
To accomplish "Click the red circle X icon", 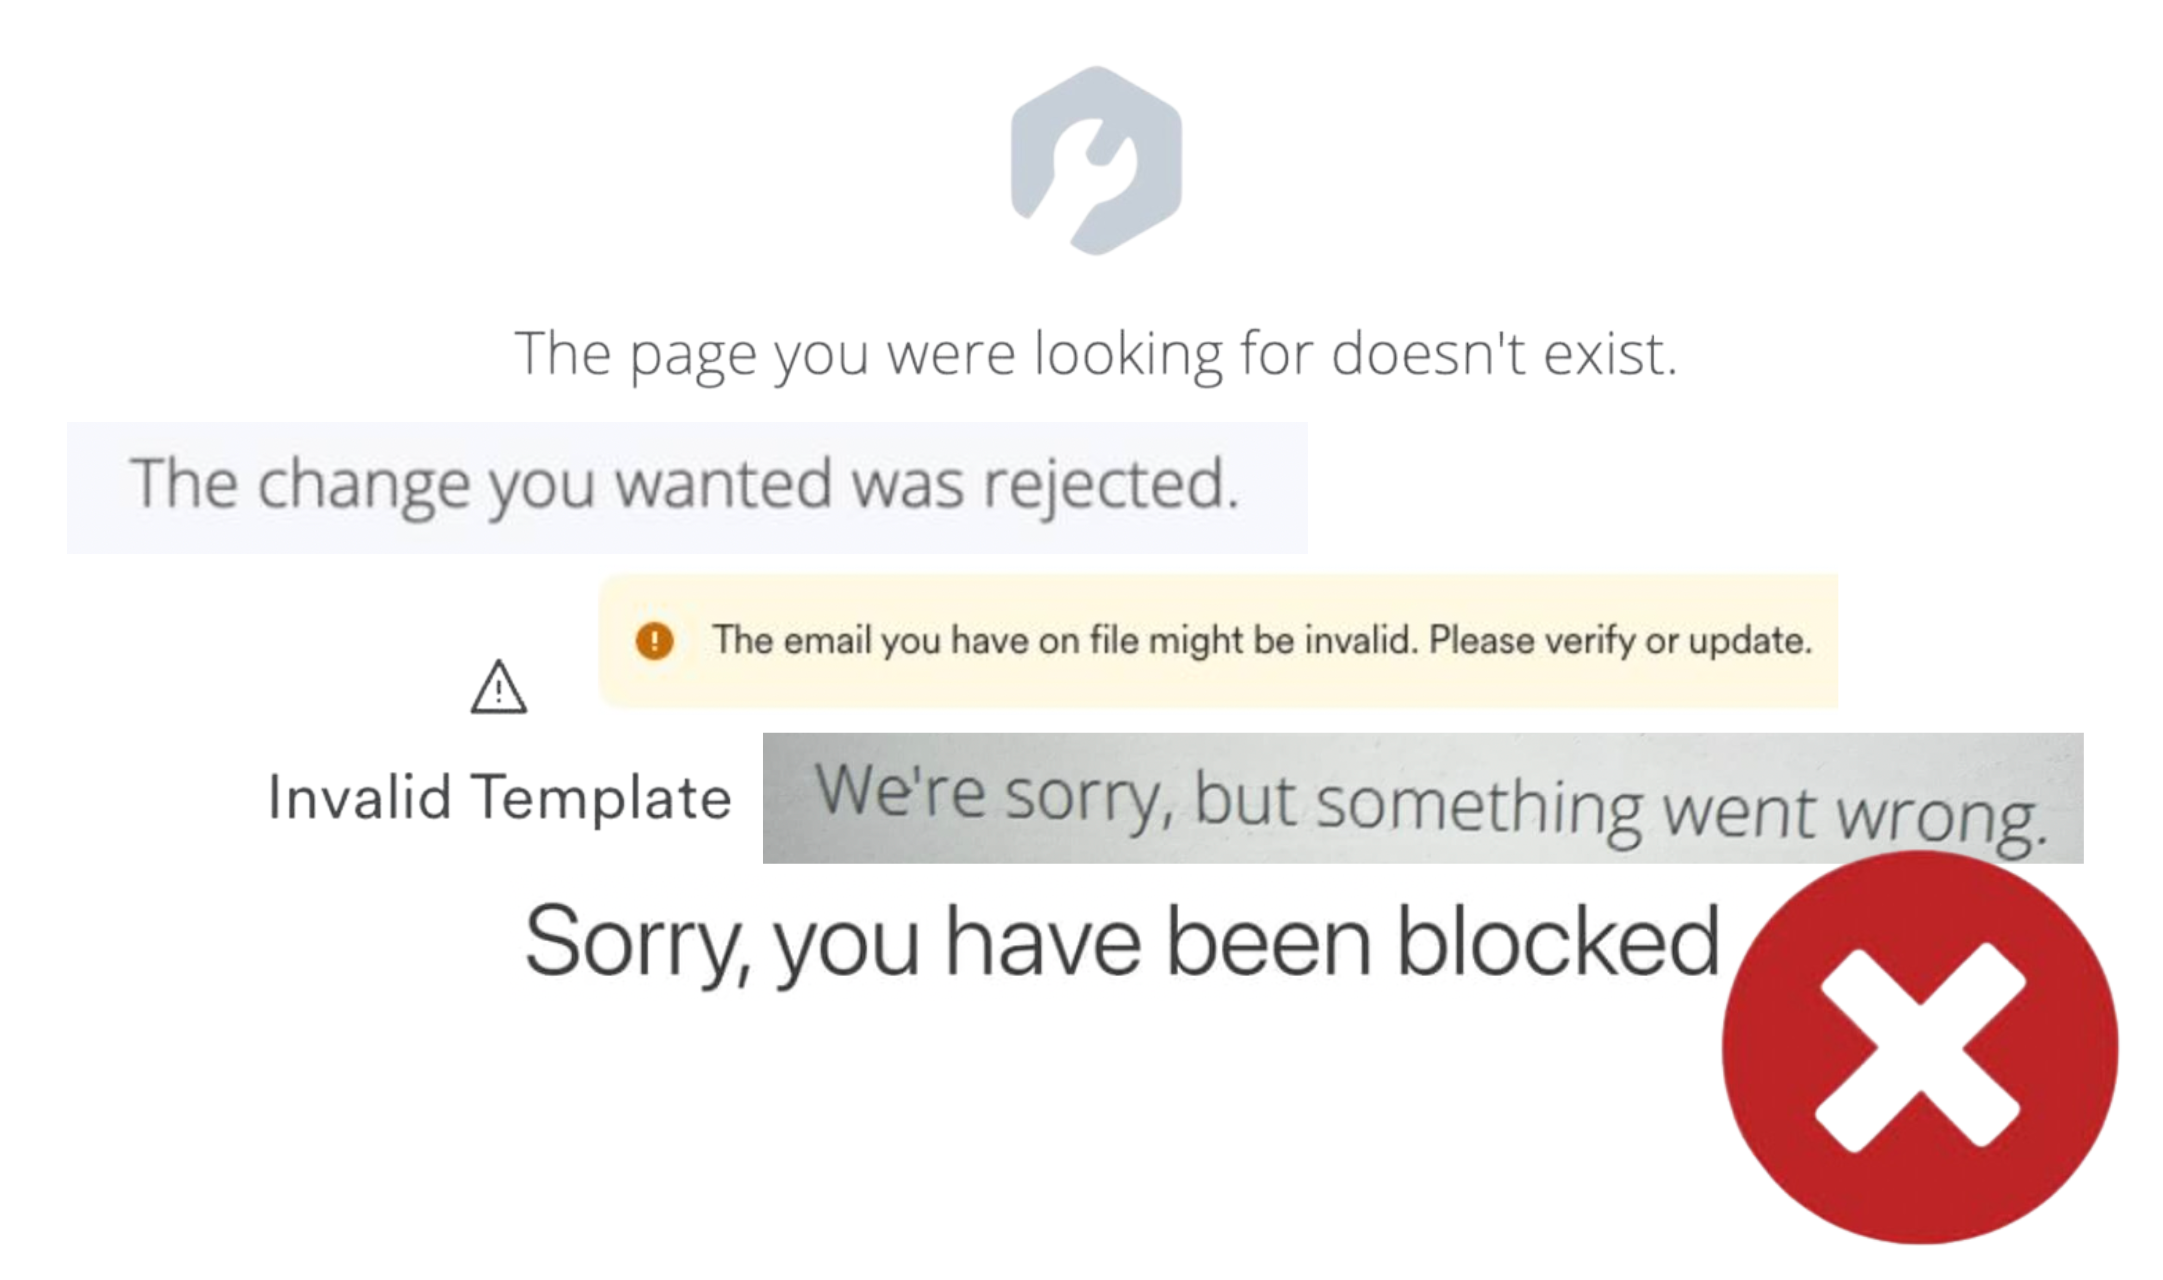I will [1919, 1047].
